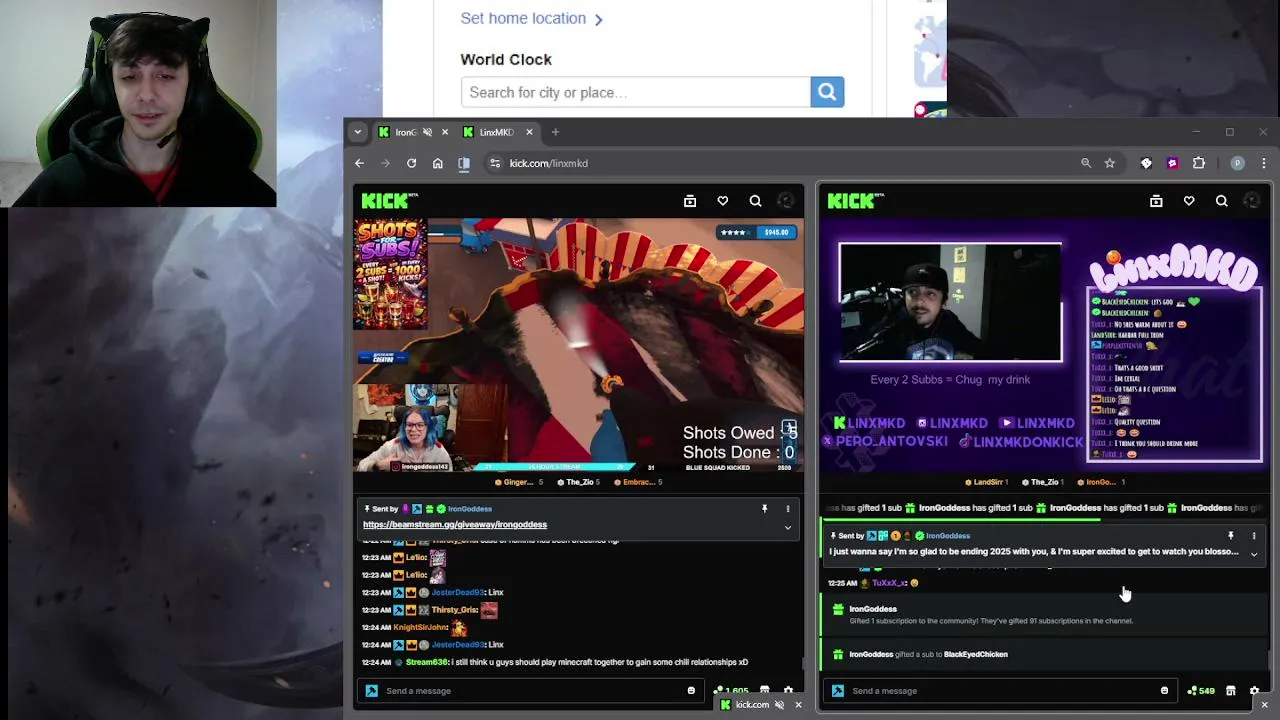Click the Ginger... gifter in left leaderboard

(519, 482)
